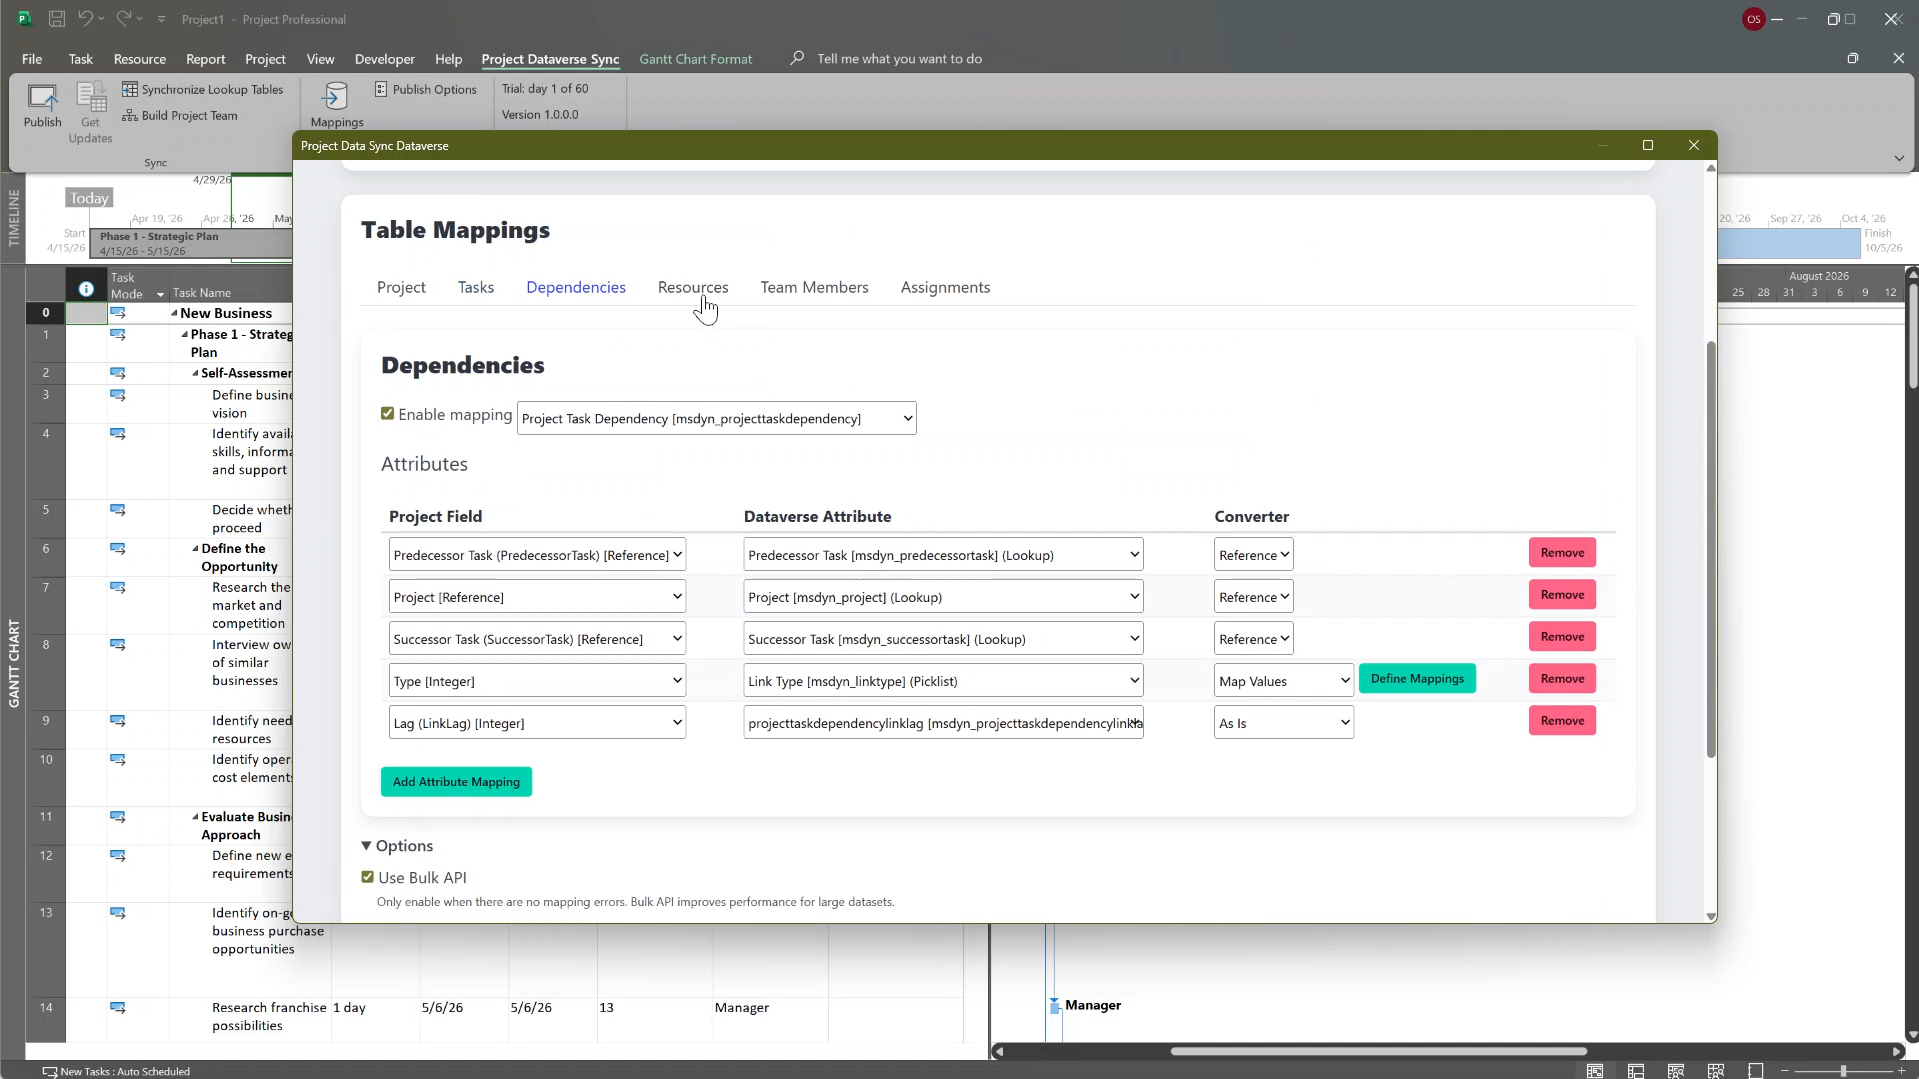Screen dimensions: 1919x1079
Task: Switch to the Team Members mappings tab
Action: coord(814,287)
